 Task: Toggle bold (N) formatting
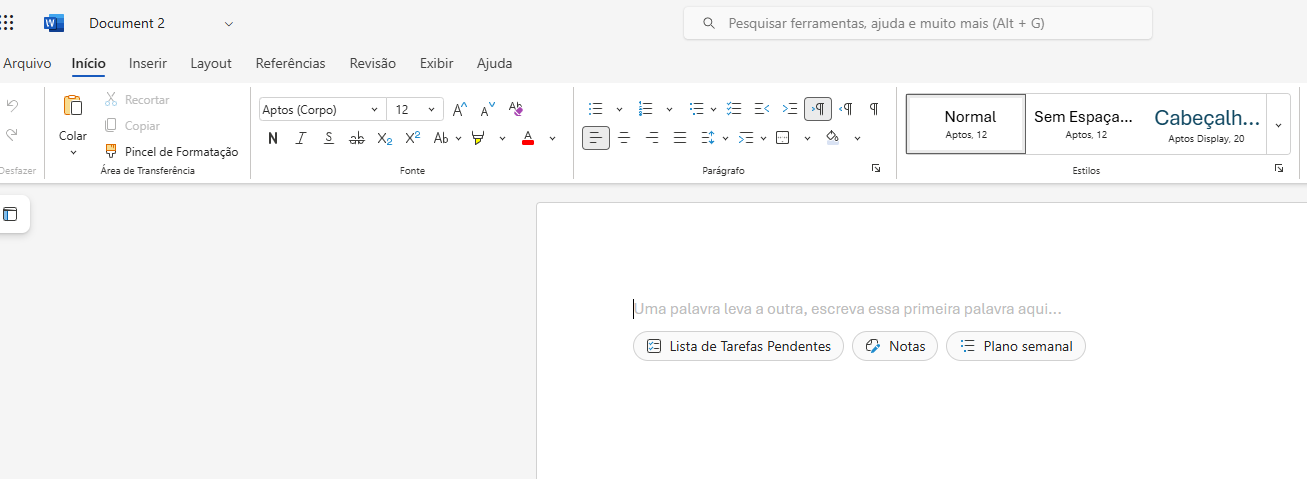point(273,138)
